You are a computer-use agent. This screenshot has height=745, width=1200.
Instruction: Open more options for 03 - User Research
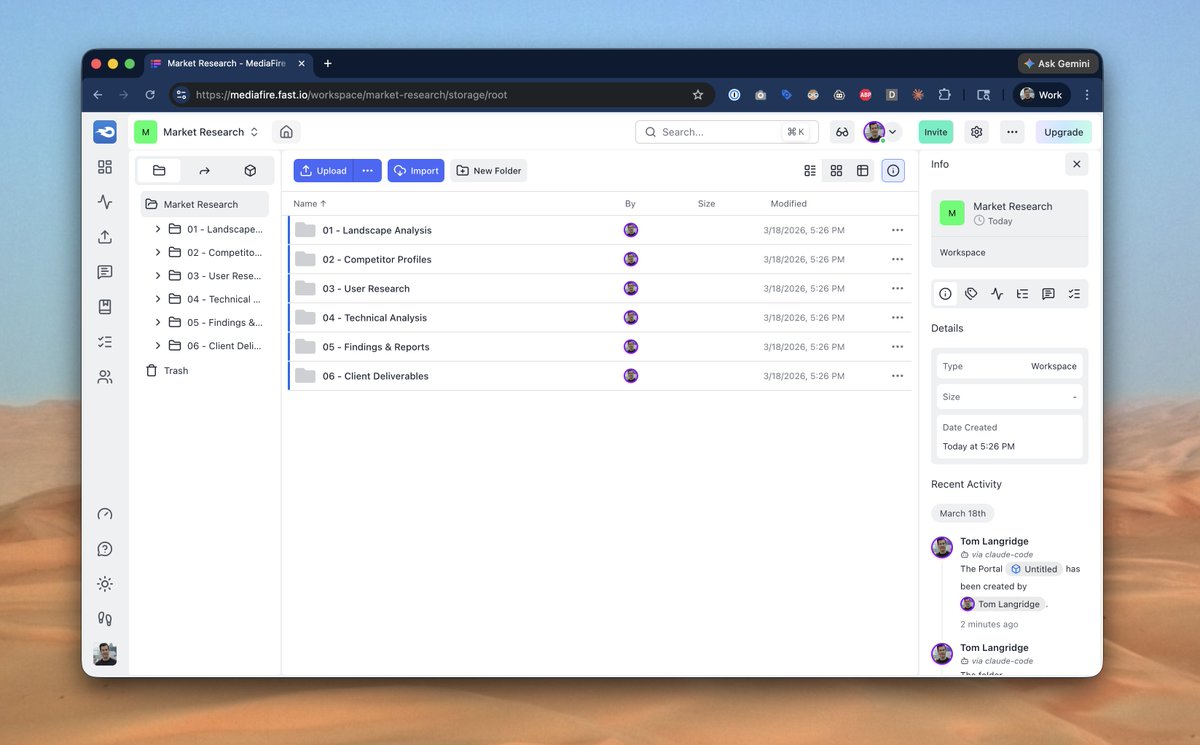[x=897, y=289]
